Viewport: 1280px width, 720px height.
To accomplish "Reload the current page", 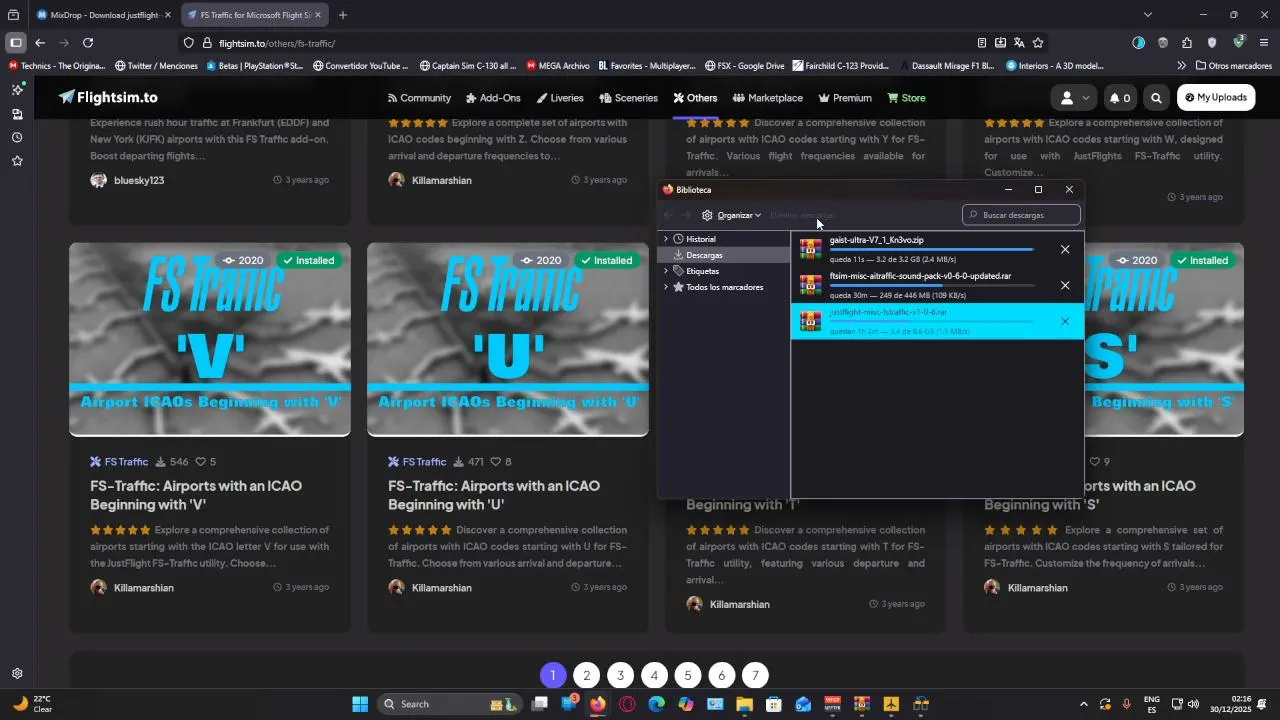I will 88,43.
